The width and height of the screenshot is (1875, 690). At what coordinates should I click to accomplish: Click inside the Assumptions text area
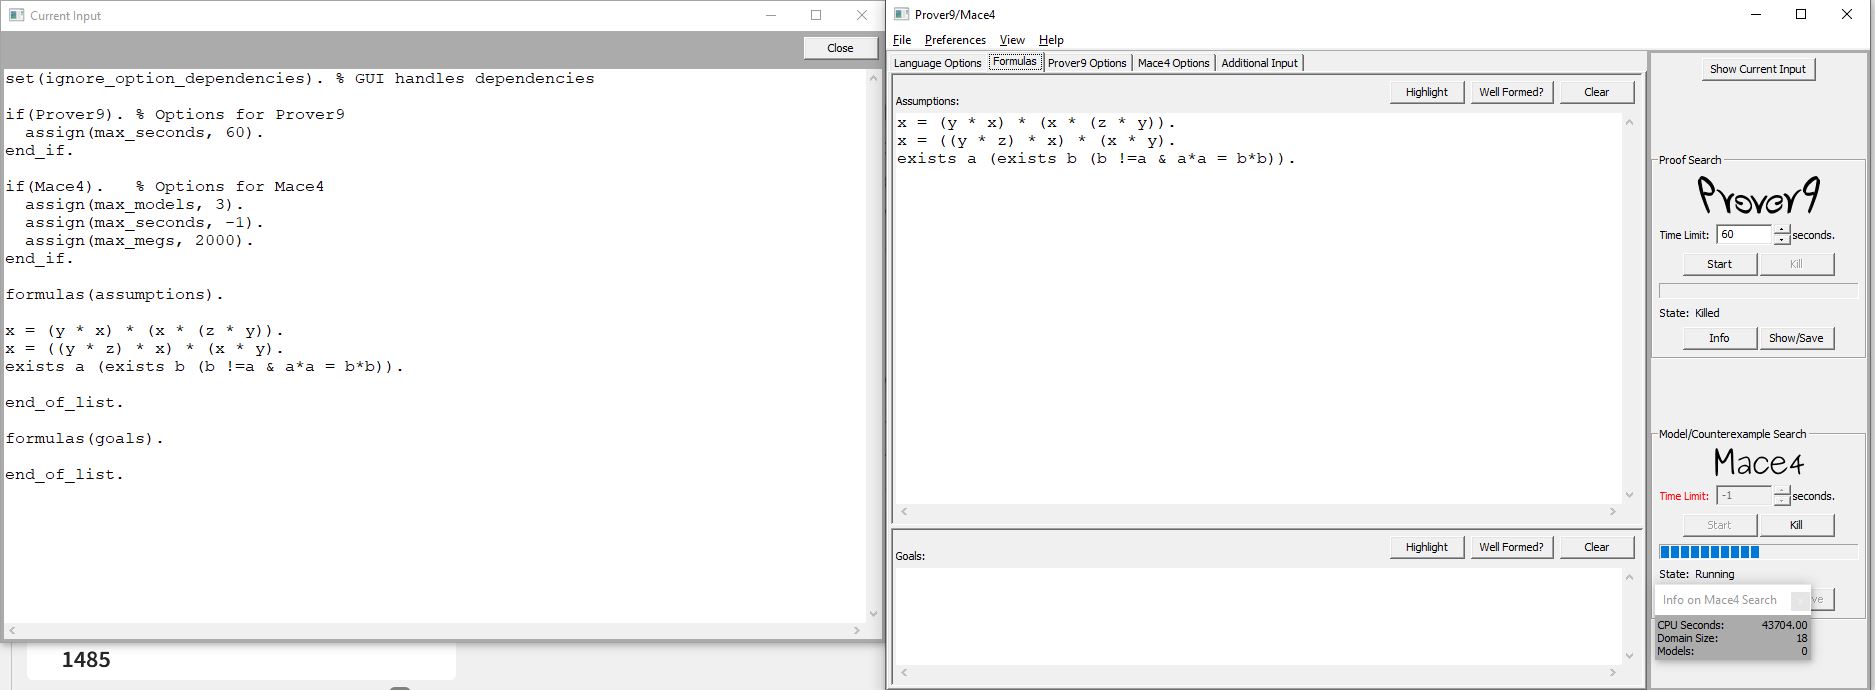tap(1257, 308)
